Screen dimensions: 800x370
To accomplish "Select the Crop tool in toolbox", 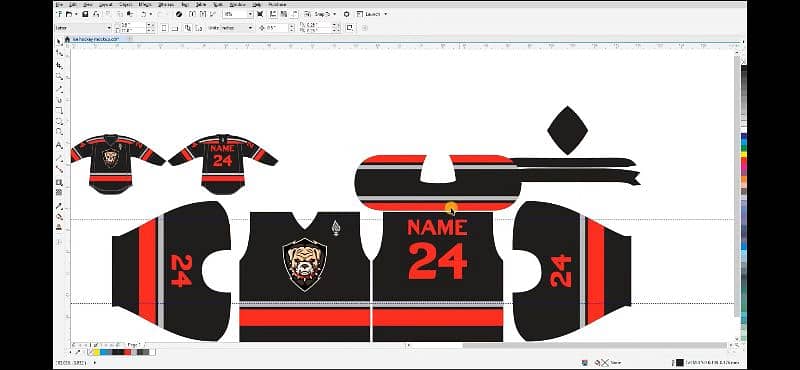I will coord(59,65).
